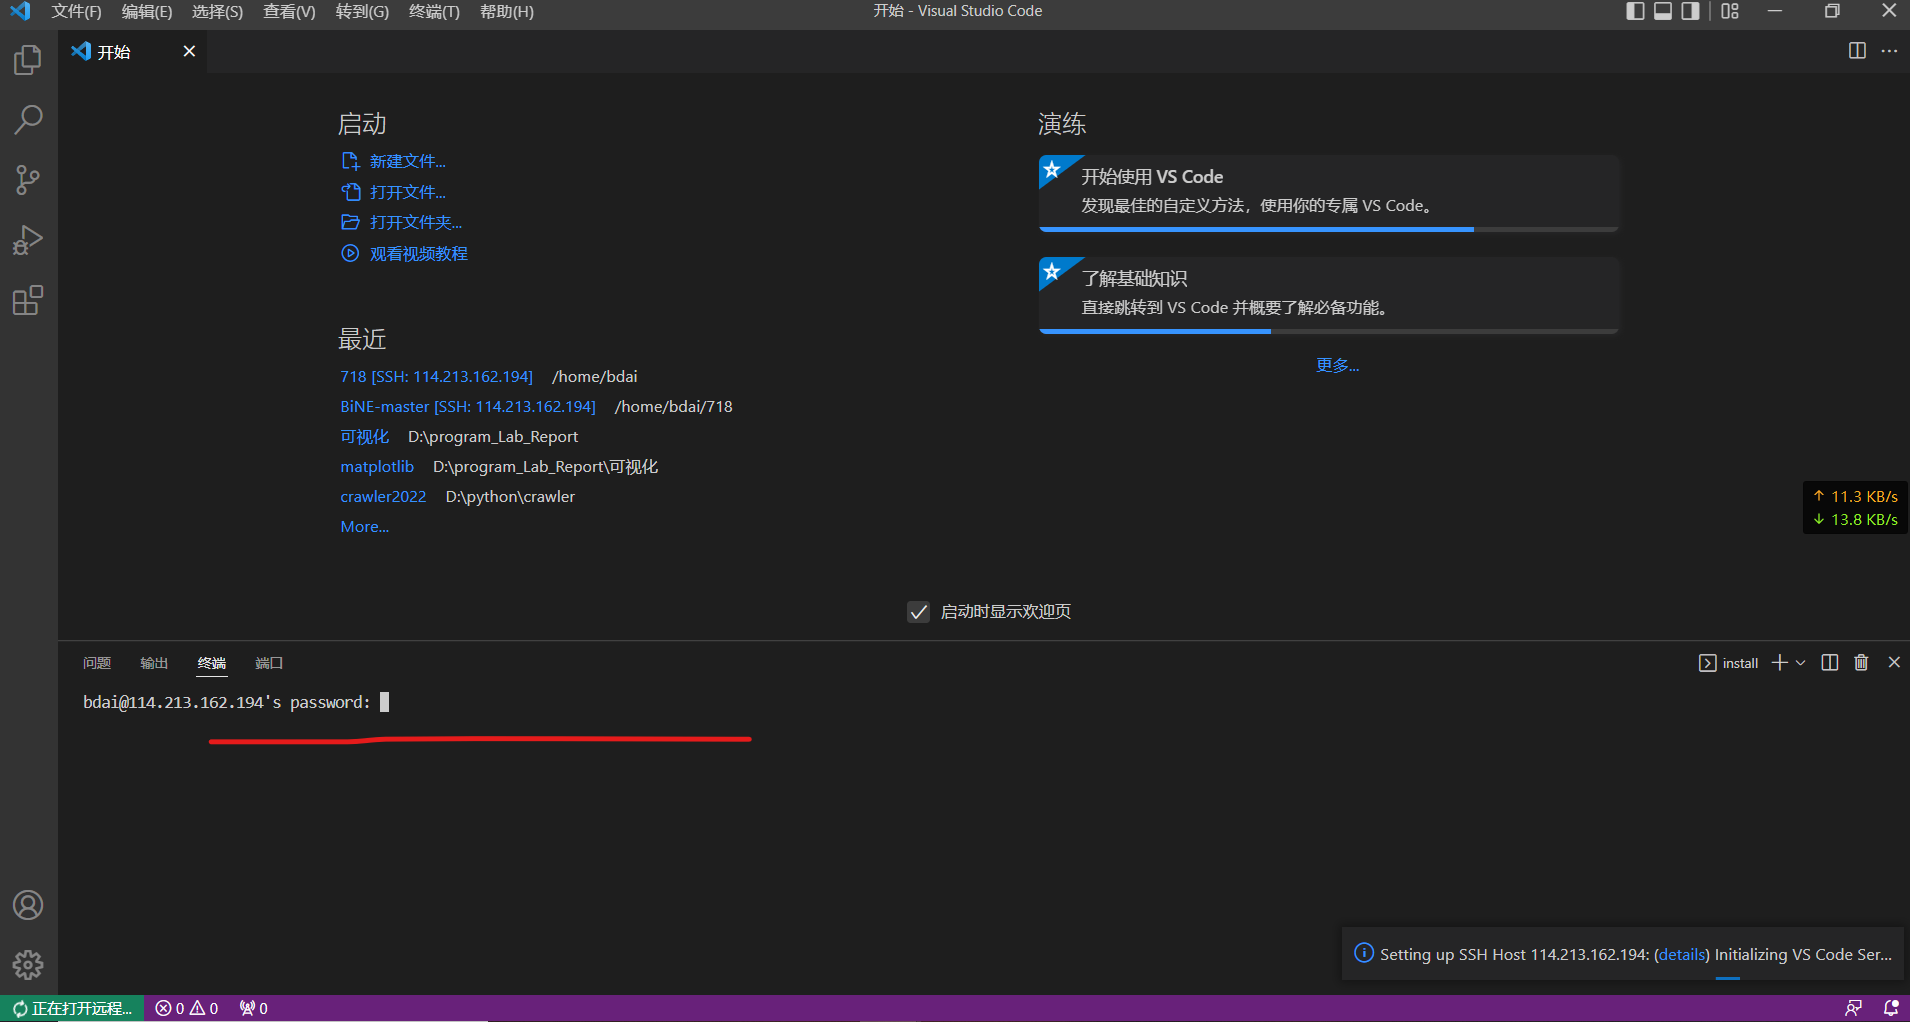This screenshot has width=1910, height=1022.
Task: Switch to 终端 panel tab
Action: click(212, 663)
